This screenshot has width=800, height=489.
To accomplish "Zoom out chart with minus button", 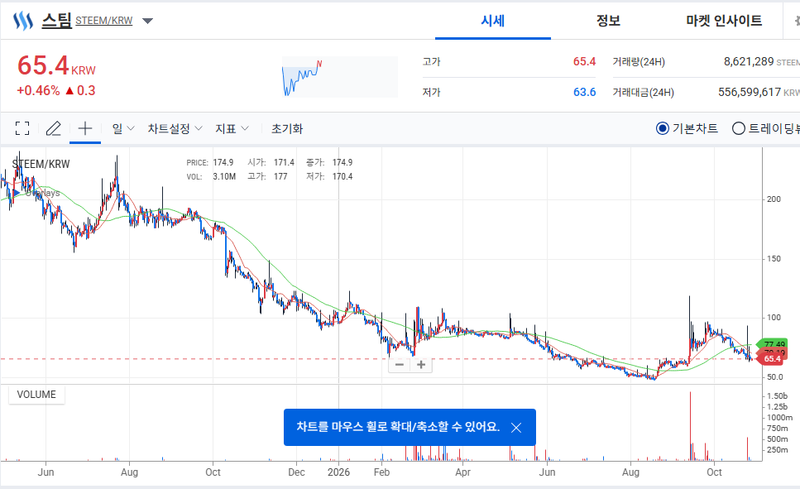I will pos(399,364).
